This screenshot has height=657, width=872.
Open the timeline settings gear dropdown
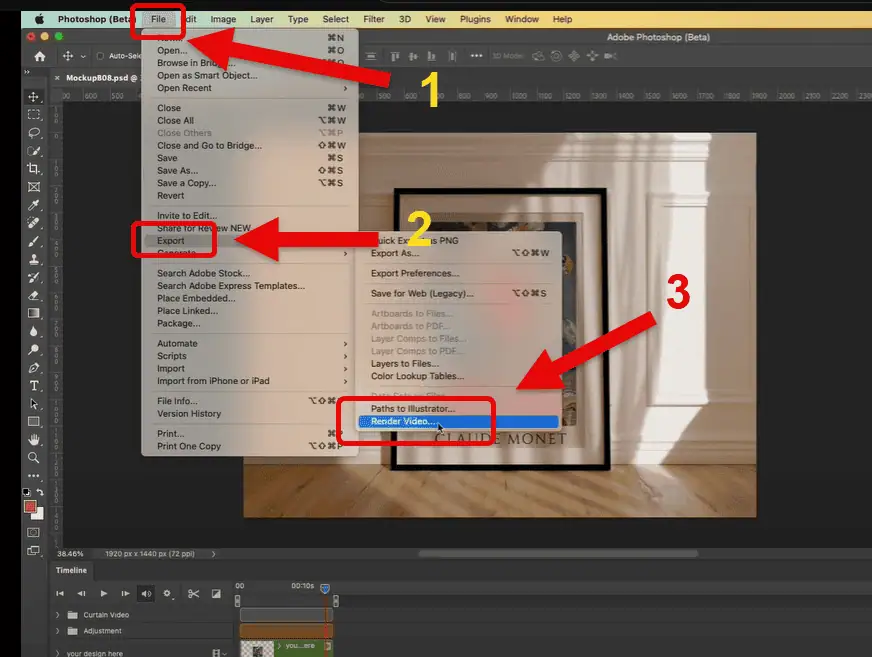point(167,593)
